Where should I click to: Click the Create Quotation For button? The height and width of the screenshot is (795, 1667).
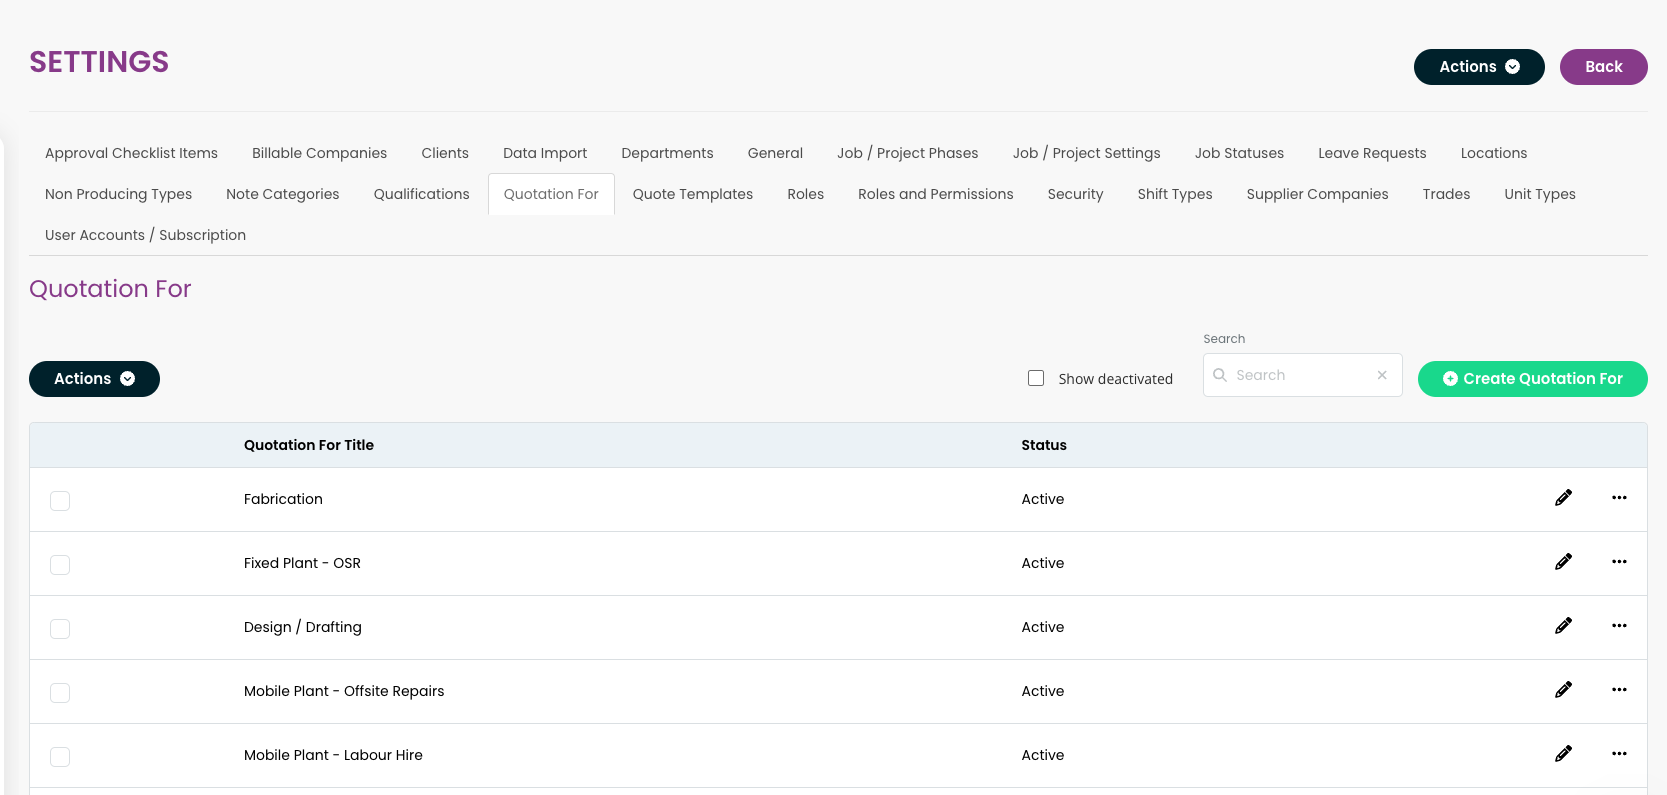pos(1532,379)
